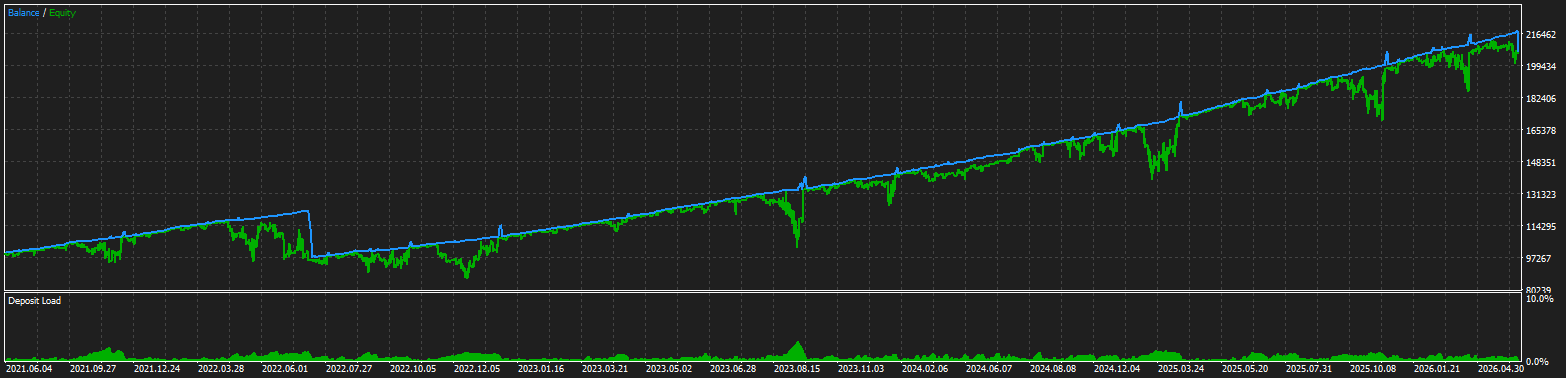The height and width of the screenshot is (378, 1566).
Task: Click the 2025.07.31 date label
Action: tap(1310, 368)
